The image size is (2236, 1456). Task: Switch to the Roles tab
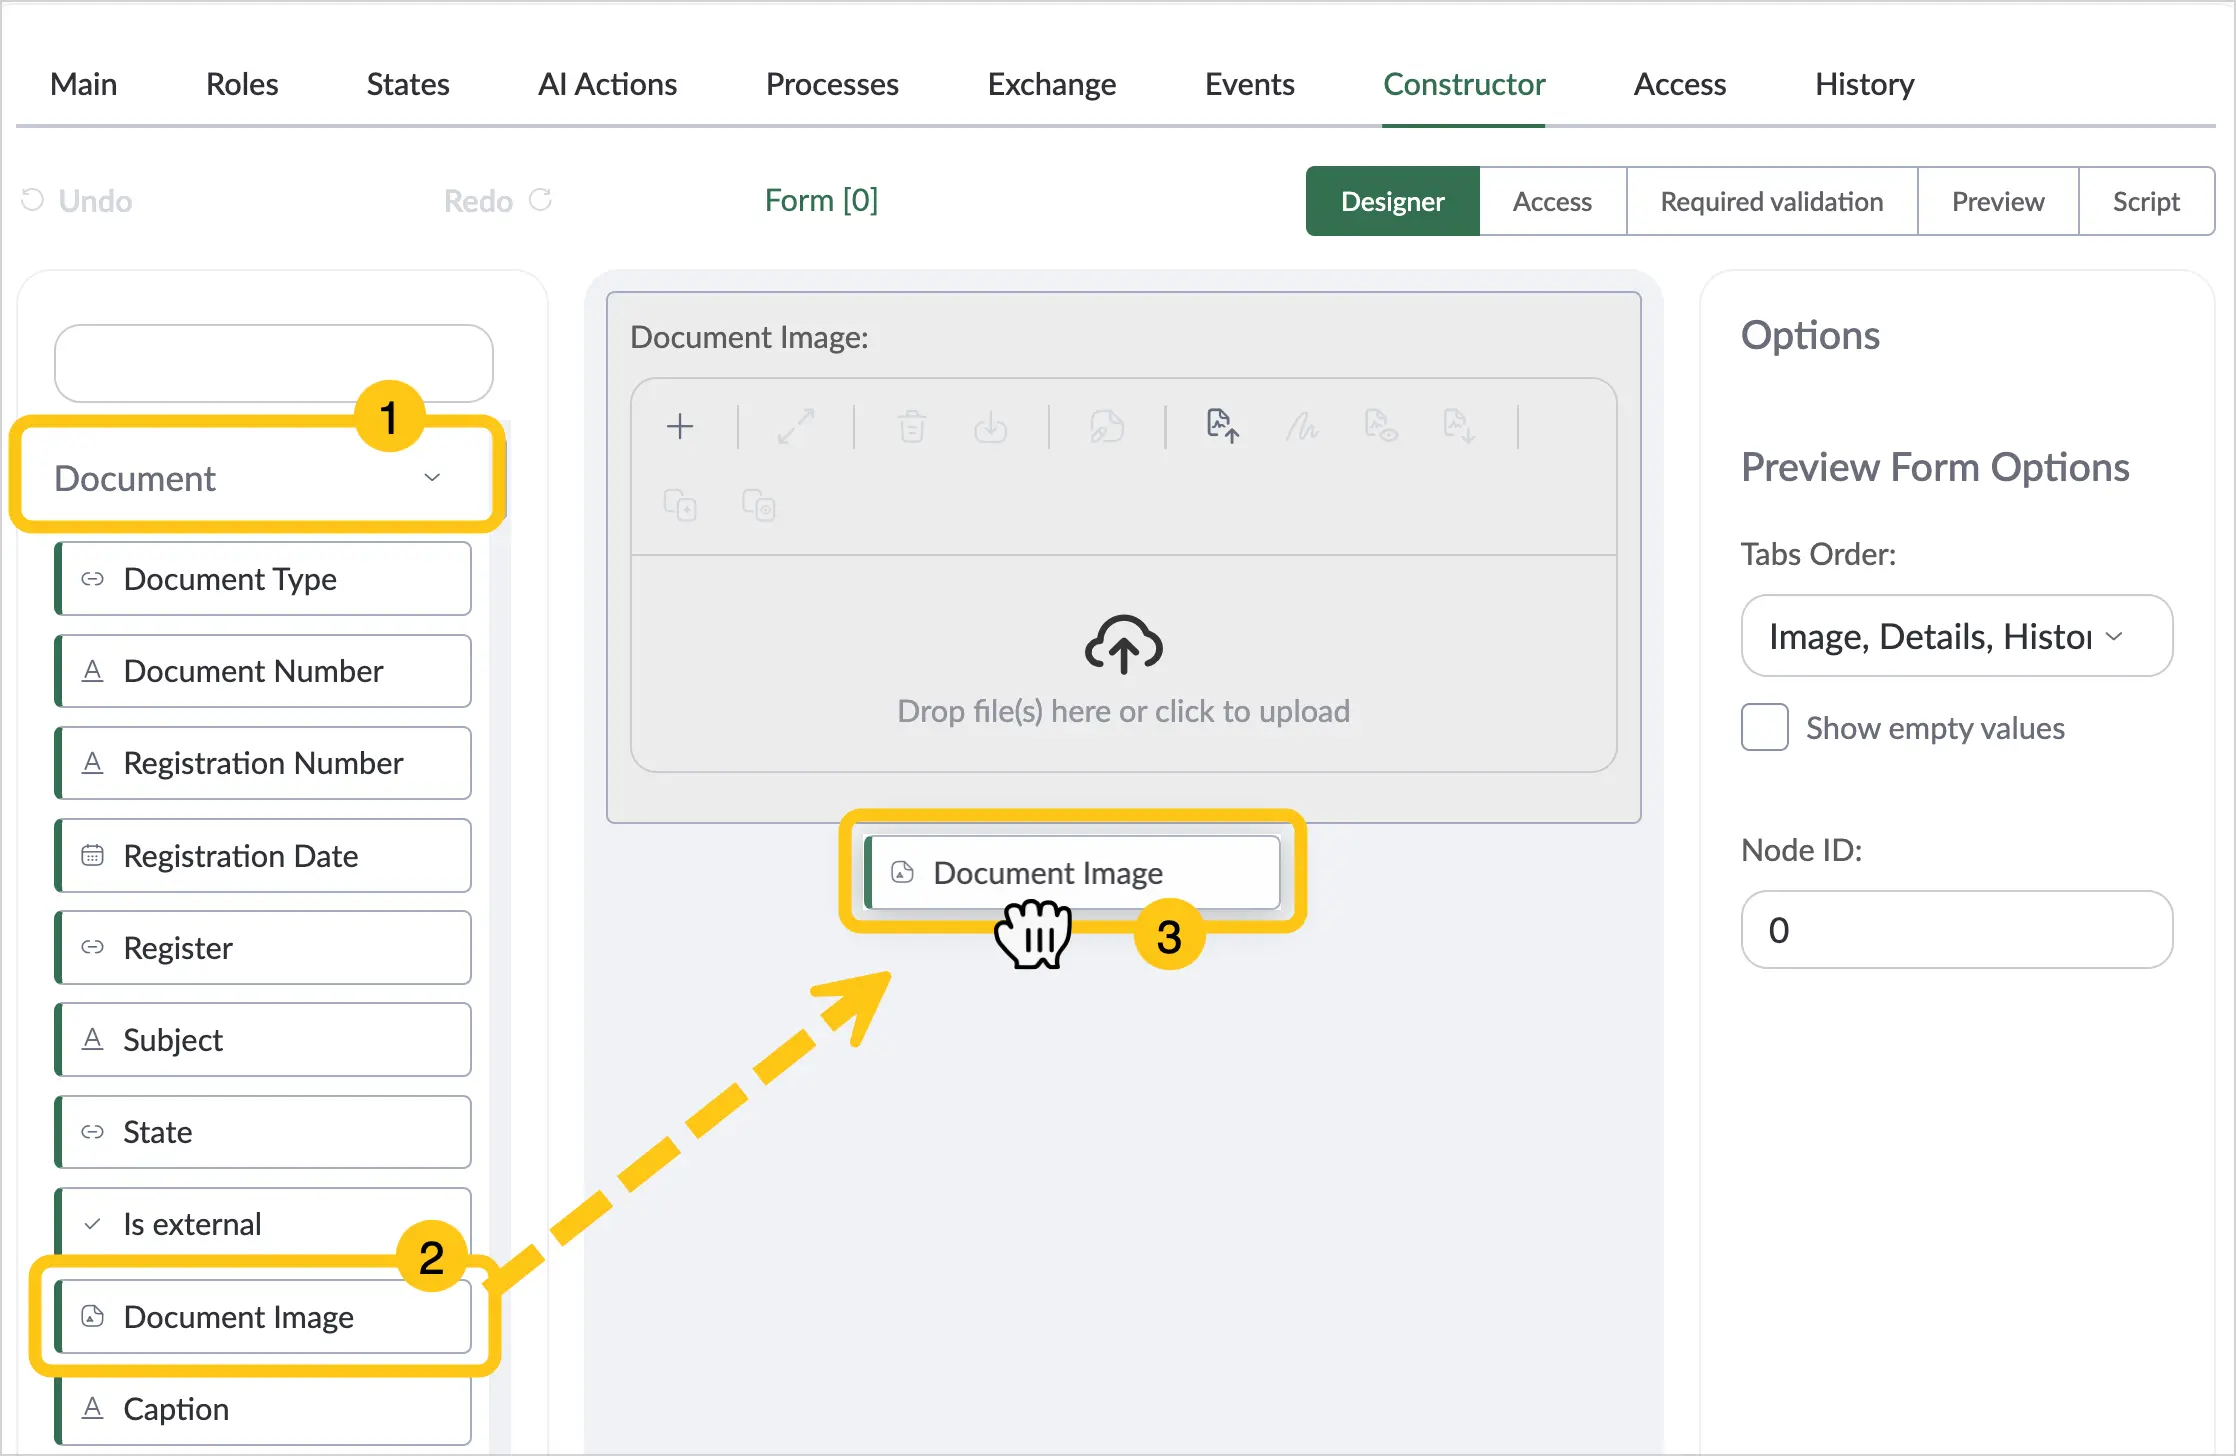[242, 84]
